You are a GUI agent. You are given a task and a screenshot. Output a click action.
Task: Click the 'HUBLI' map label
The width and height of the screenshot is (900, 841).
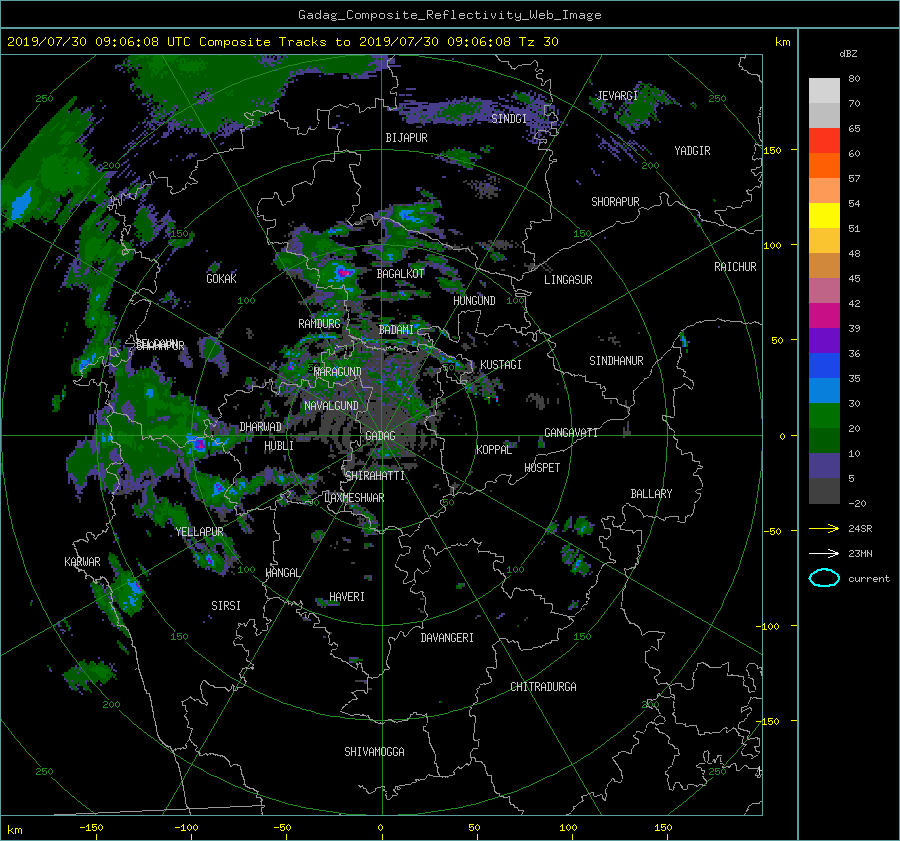279,446
